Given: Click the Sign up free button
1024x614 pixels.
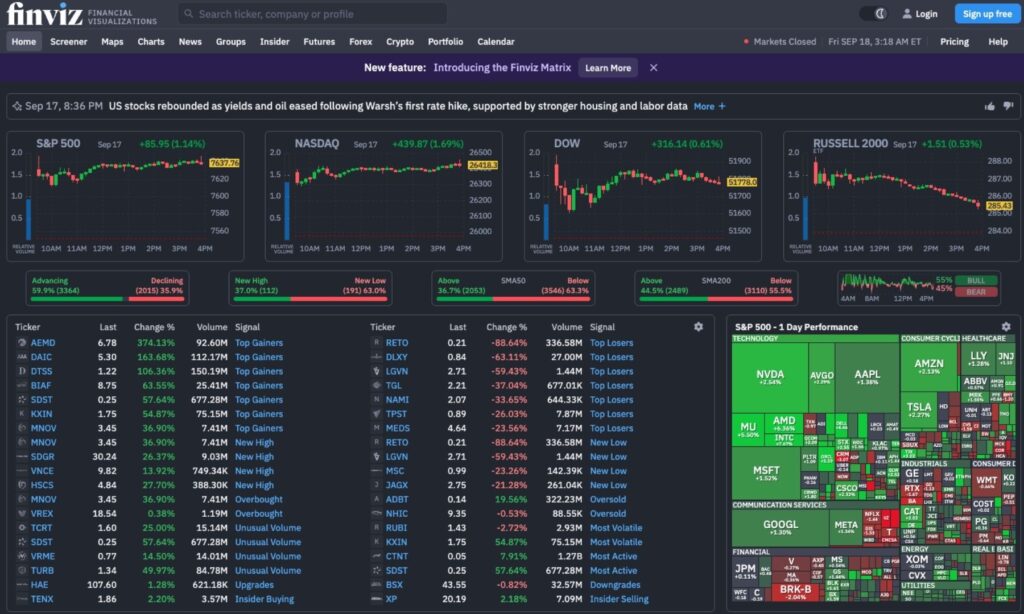Looking at the screenshot, I should (x=987, y=14).
